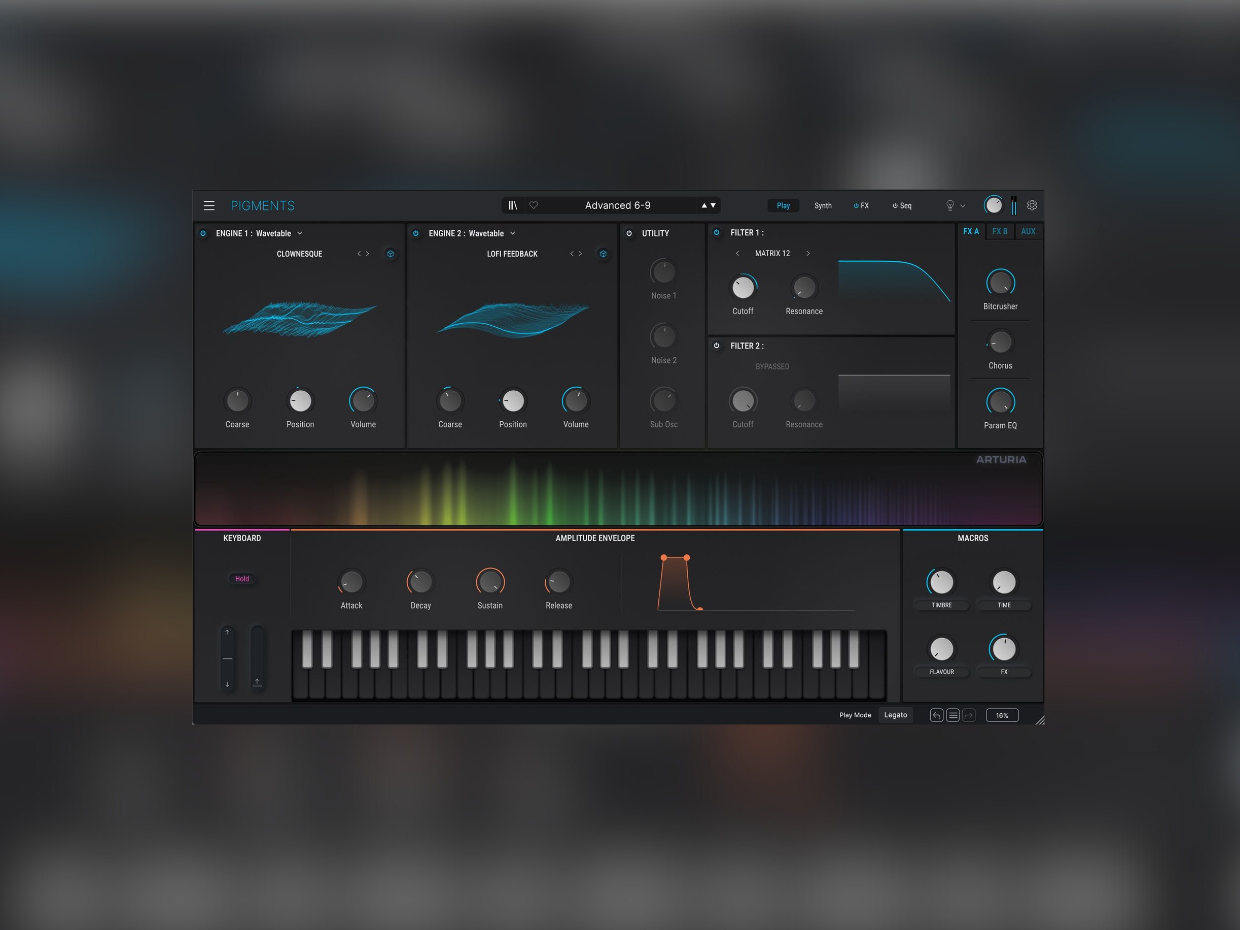
Task: Select the previous preset with up arrow
Action: coord(704,205)
